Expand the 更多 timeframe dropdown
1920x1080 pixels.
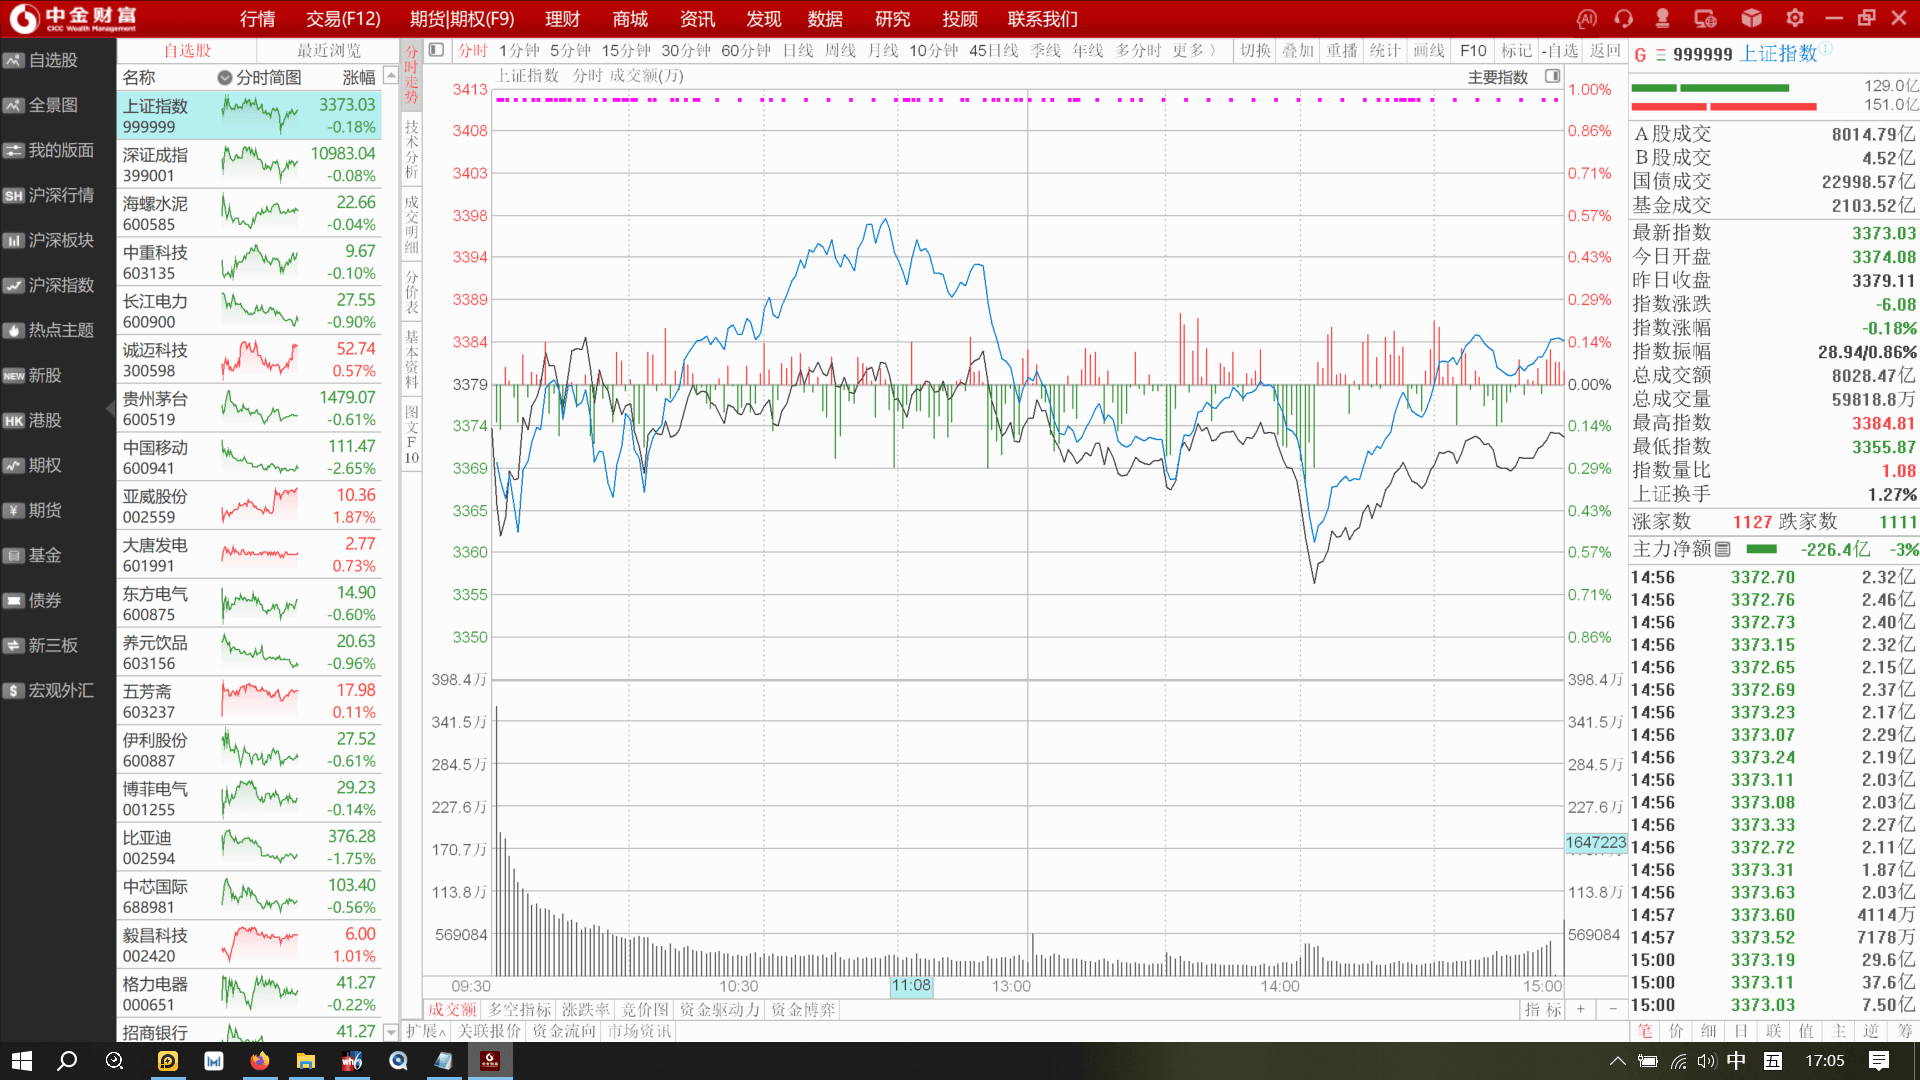(x=1195, y=50)
